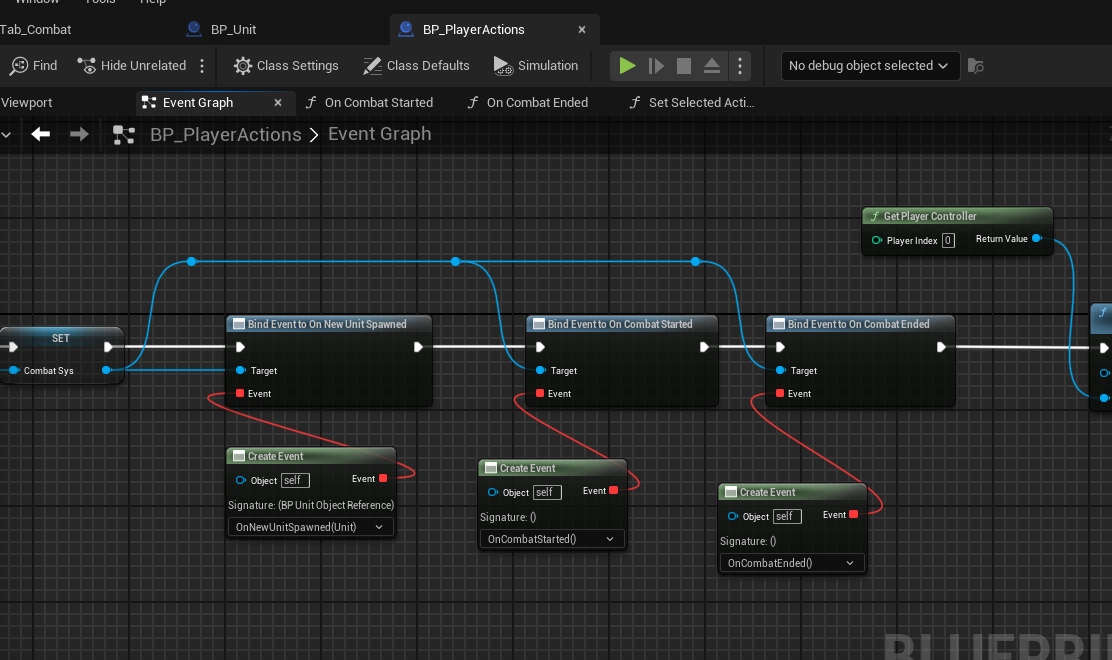Viewport: 1112px width, 660px height.
Task: Click the Object self field on OnNewUnitSpawned Create Event
Action: point(295,481)
